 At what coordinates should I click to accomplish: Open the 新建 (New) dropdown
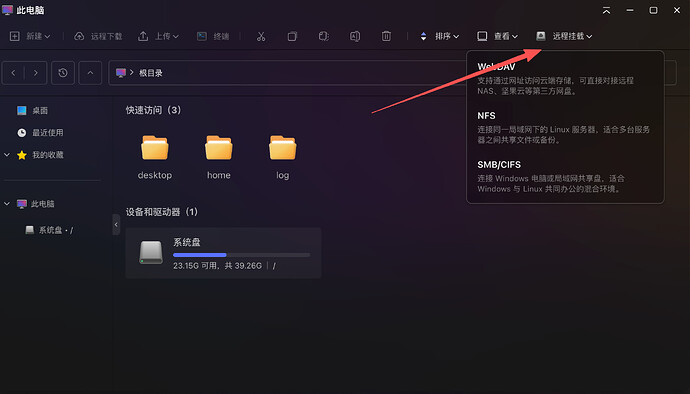pos(30,36)
